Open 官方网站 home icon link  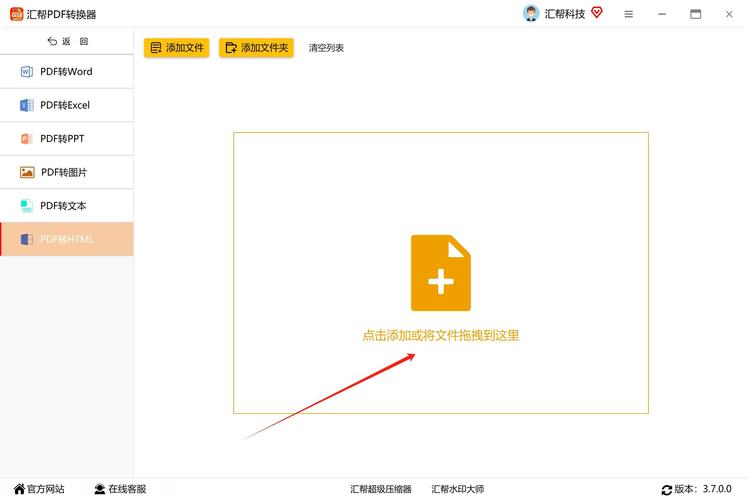click(x=19, y=489)
